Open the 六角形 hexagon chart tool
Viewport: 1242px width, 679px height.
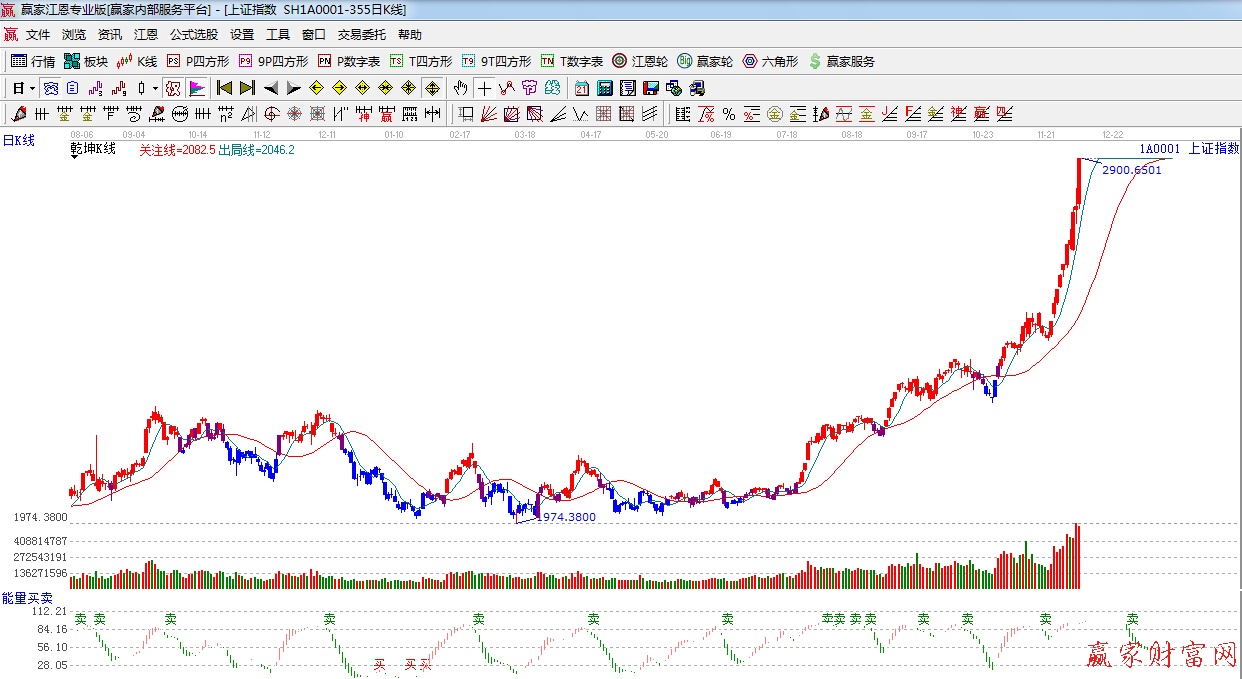tap(769, 61)
